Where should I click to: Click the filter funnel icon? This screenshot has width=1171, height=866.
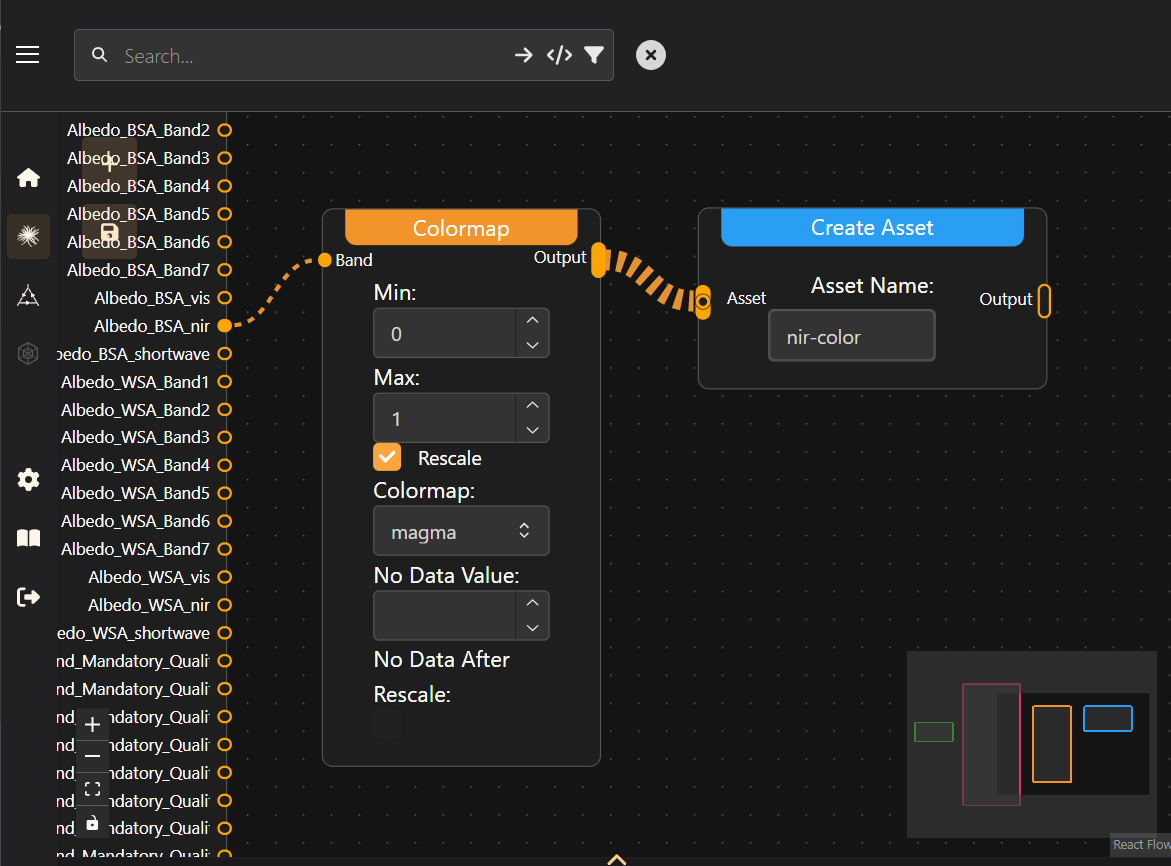tap(594, 55)
